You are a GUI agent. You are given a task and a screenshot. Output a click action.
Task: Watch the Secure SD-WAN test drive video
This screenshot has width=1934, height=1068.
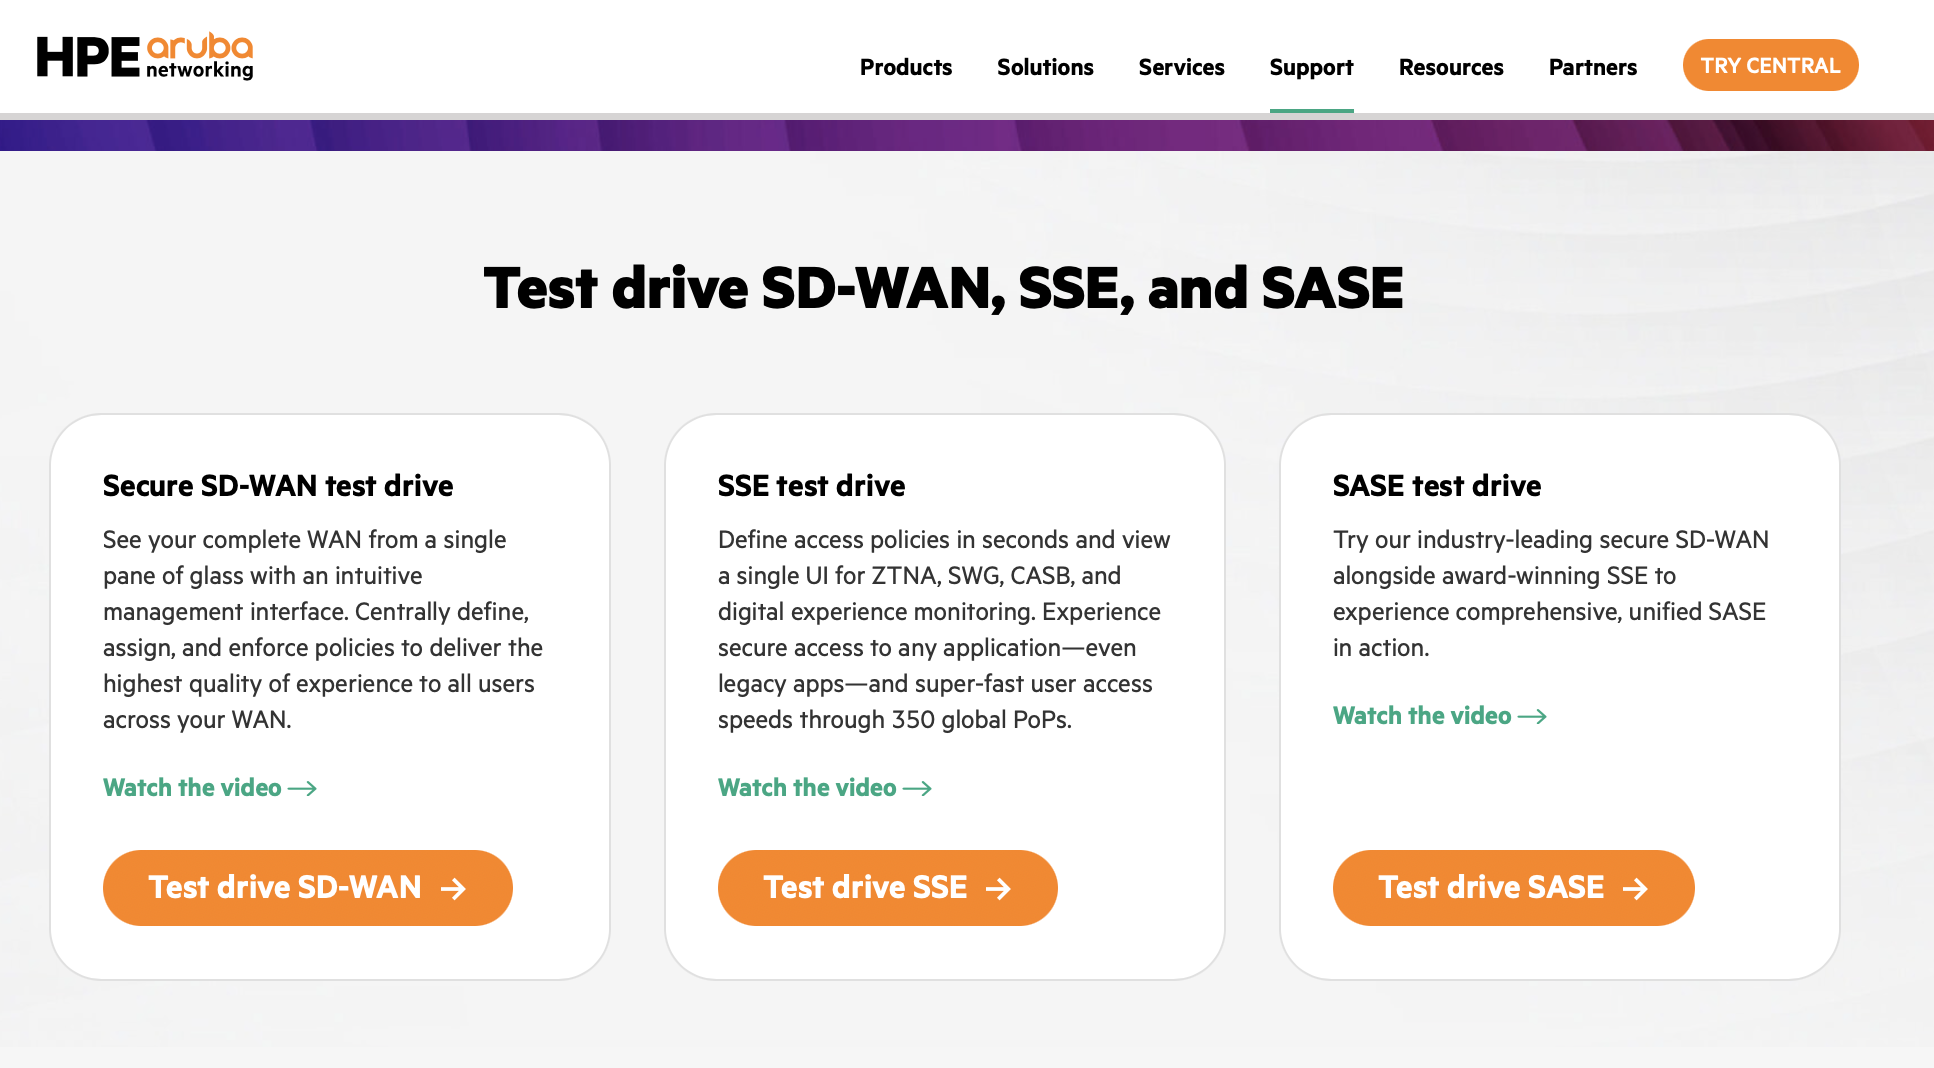coord(193,788)
